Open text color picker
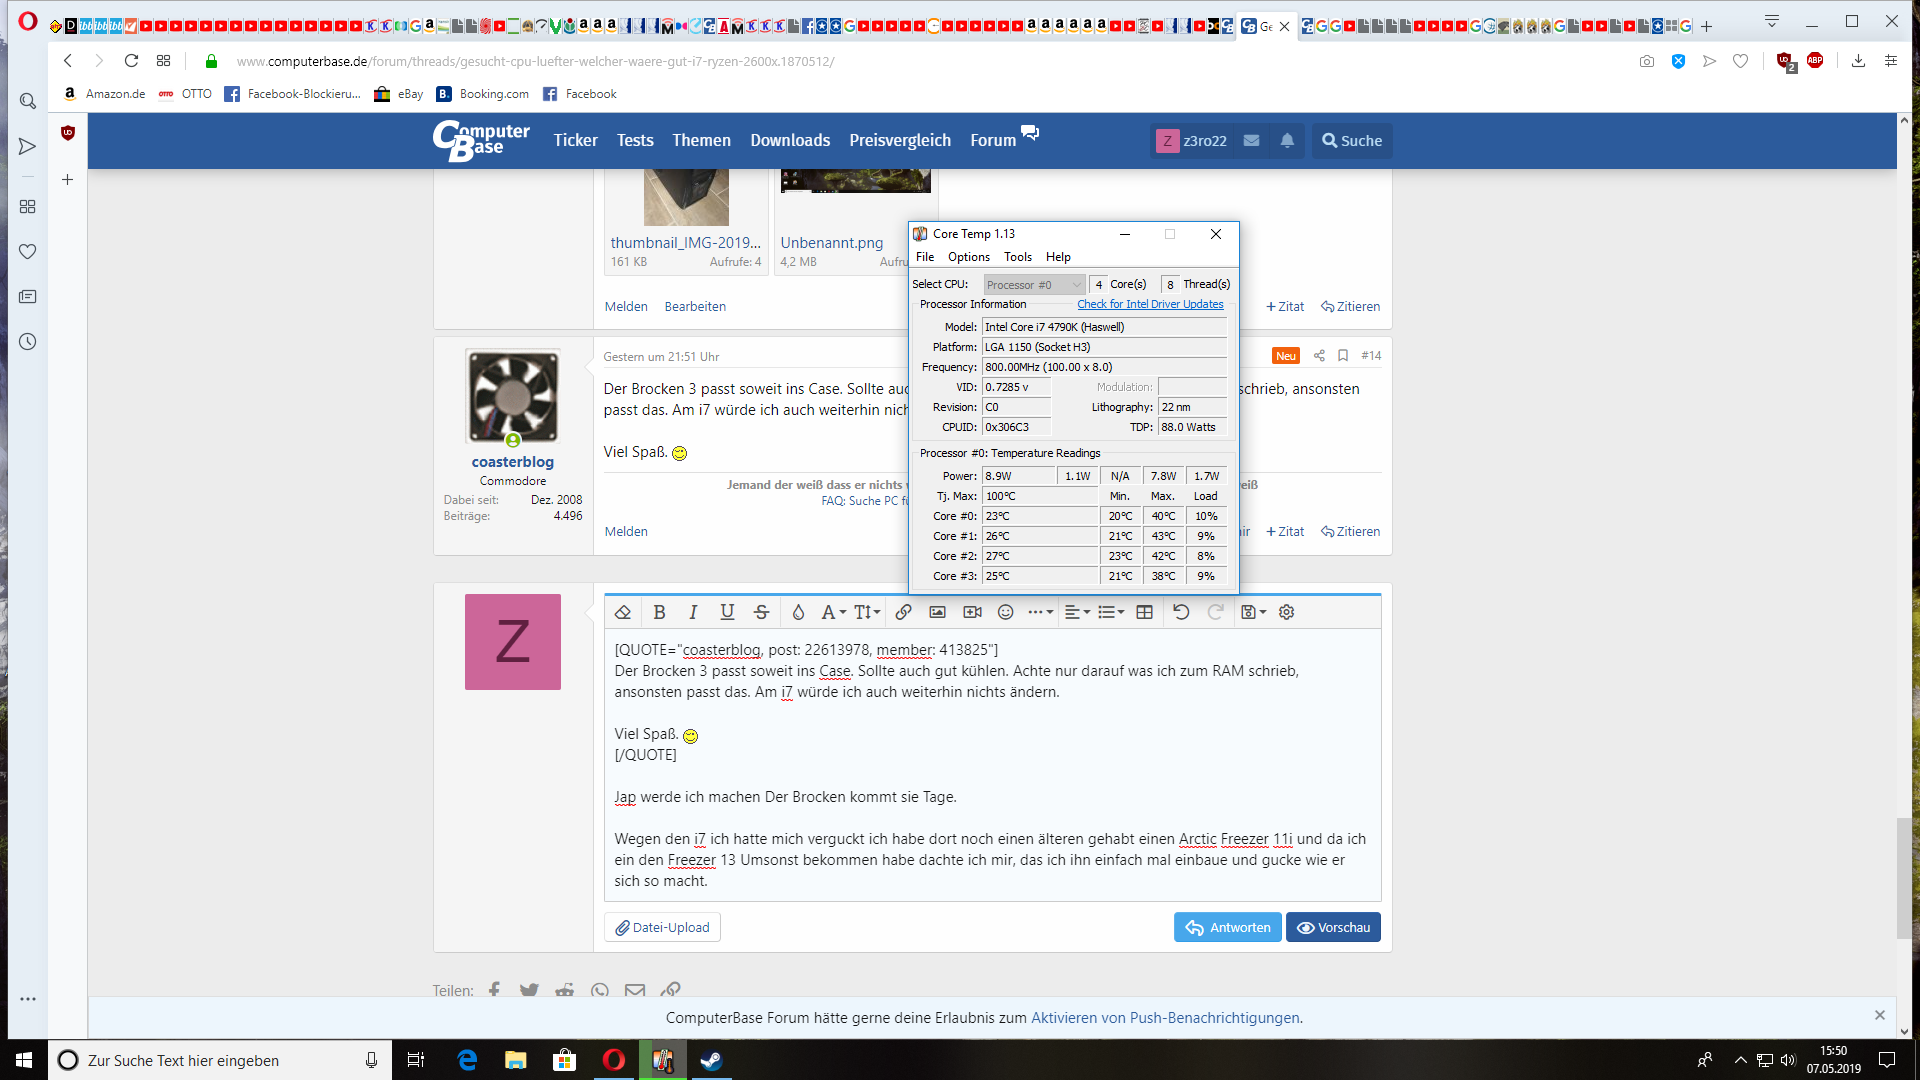The height and width of the screenshot is (1080, 1920). pyautogui.click(x=798, y=612)
